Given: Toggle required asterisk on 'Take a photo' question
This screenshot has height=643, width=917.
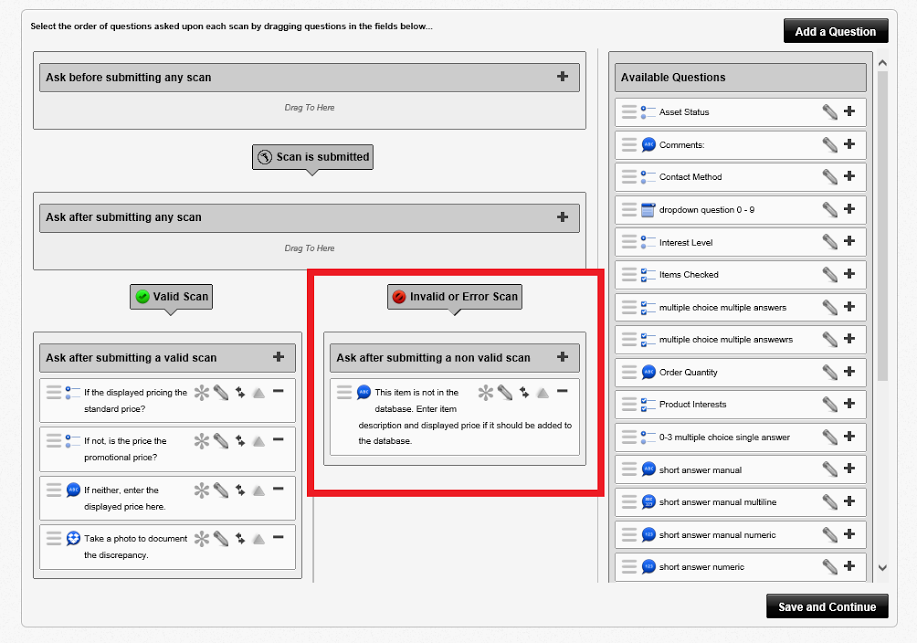Looking at the screenshot, I should [201, 539].
